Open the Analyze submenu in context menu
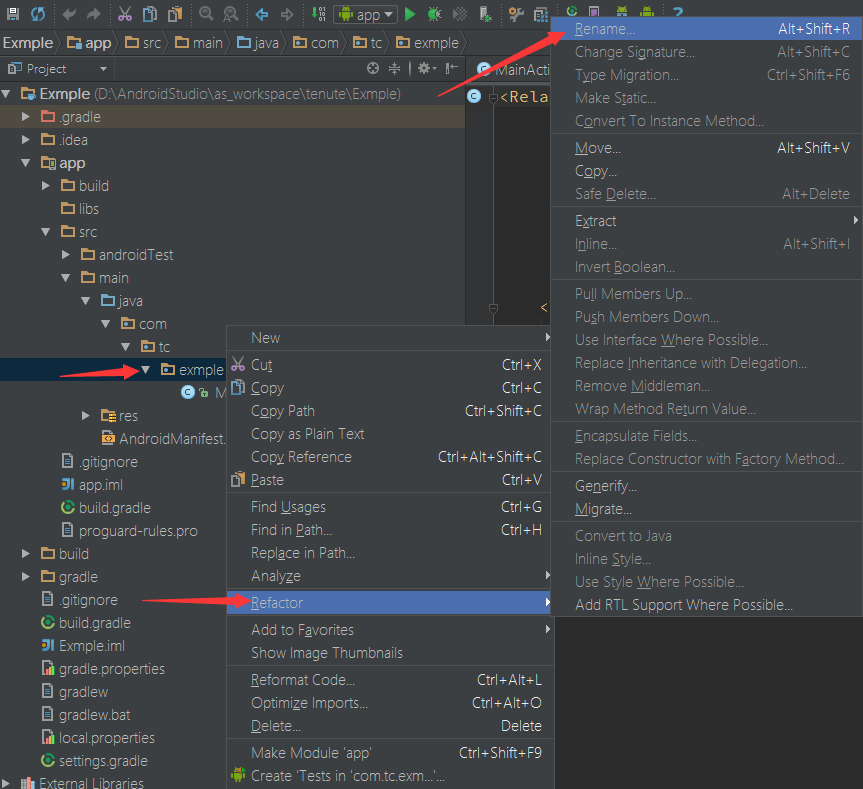The height and width of the screenshot is (789, 863). (x=390, y=576)
